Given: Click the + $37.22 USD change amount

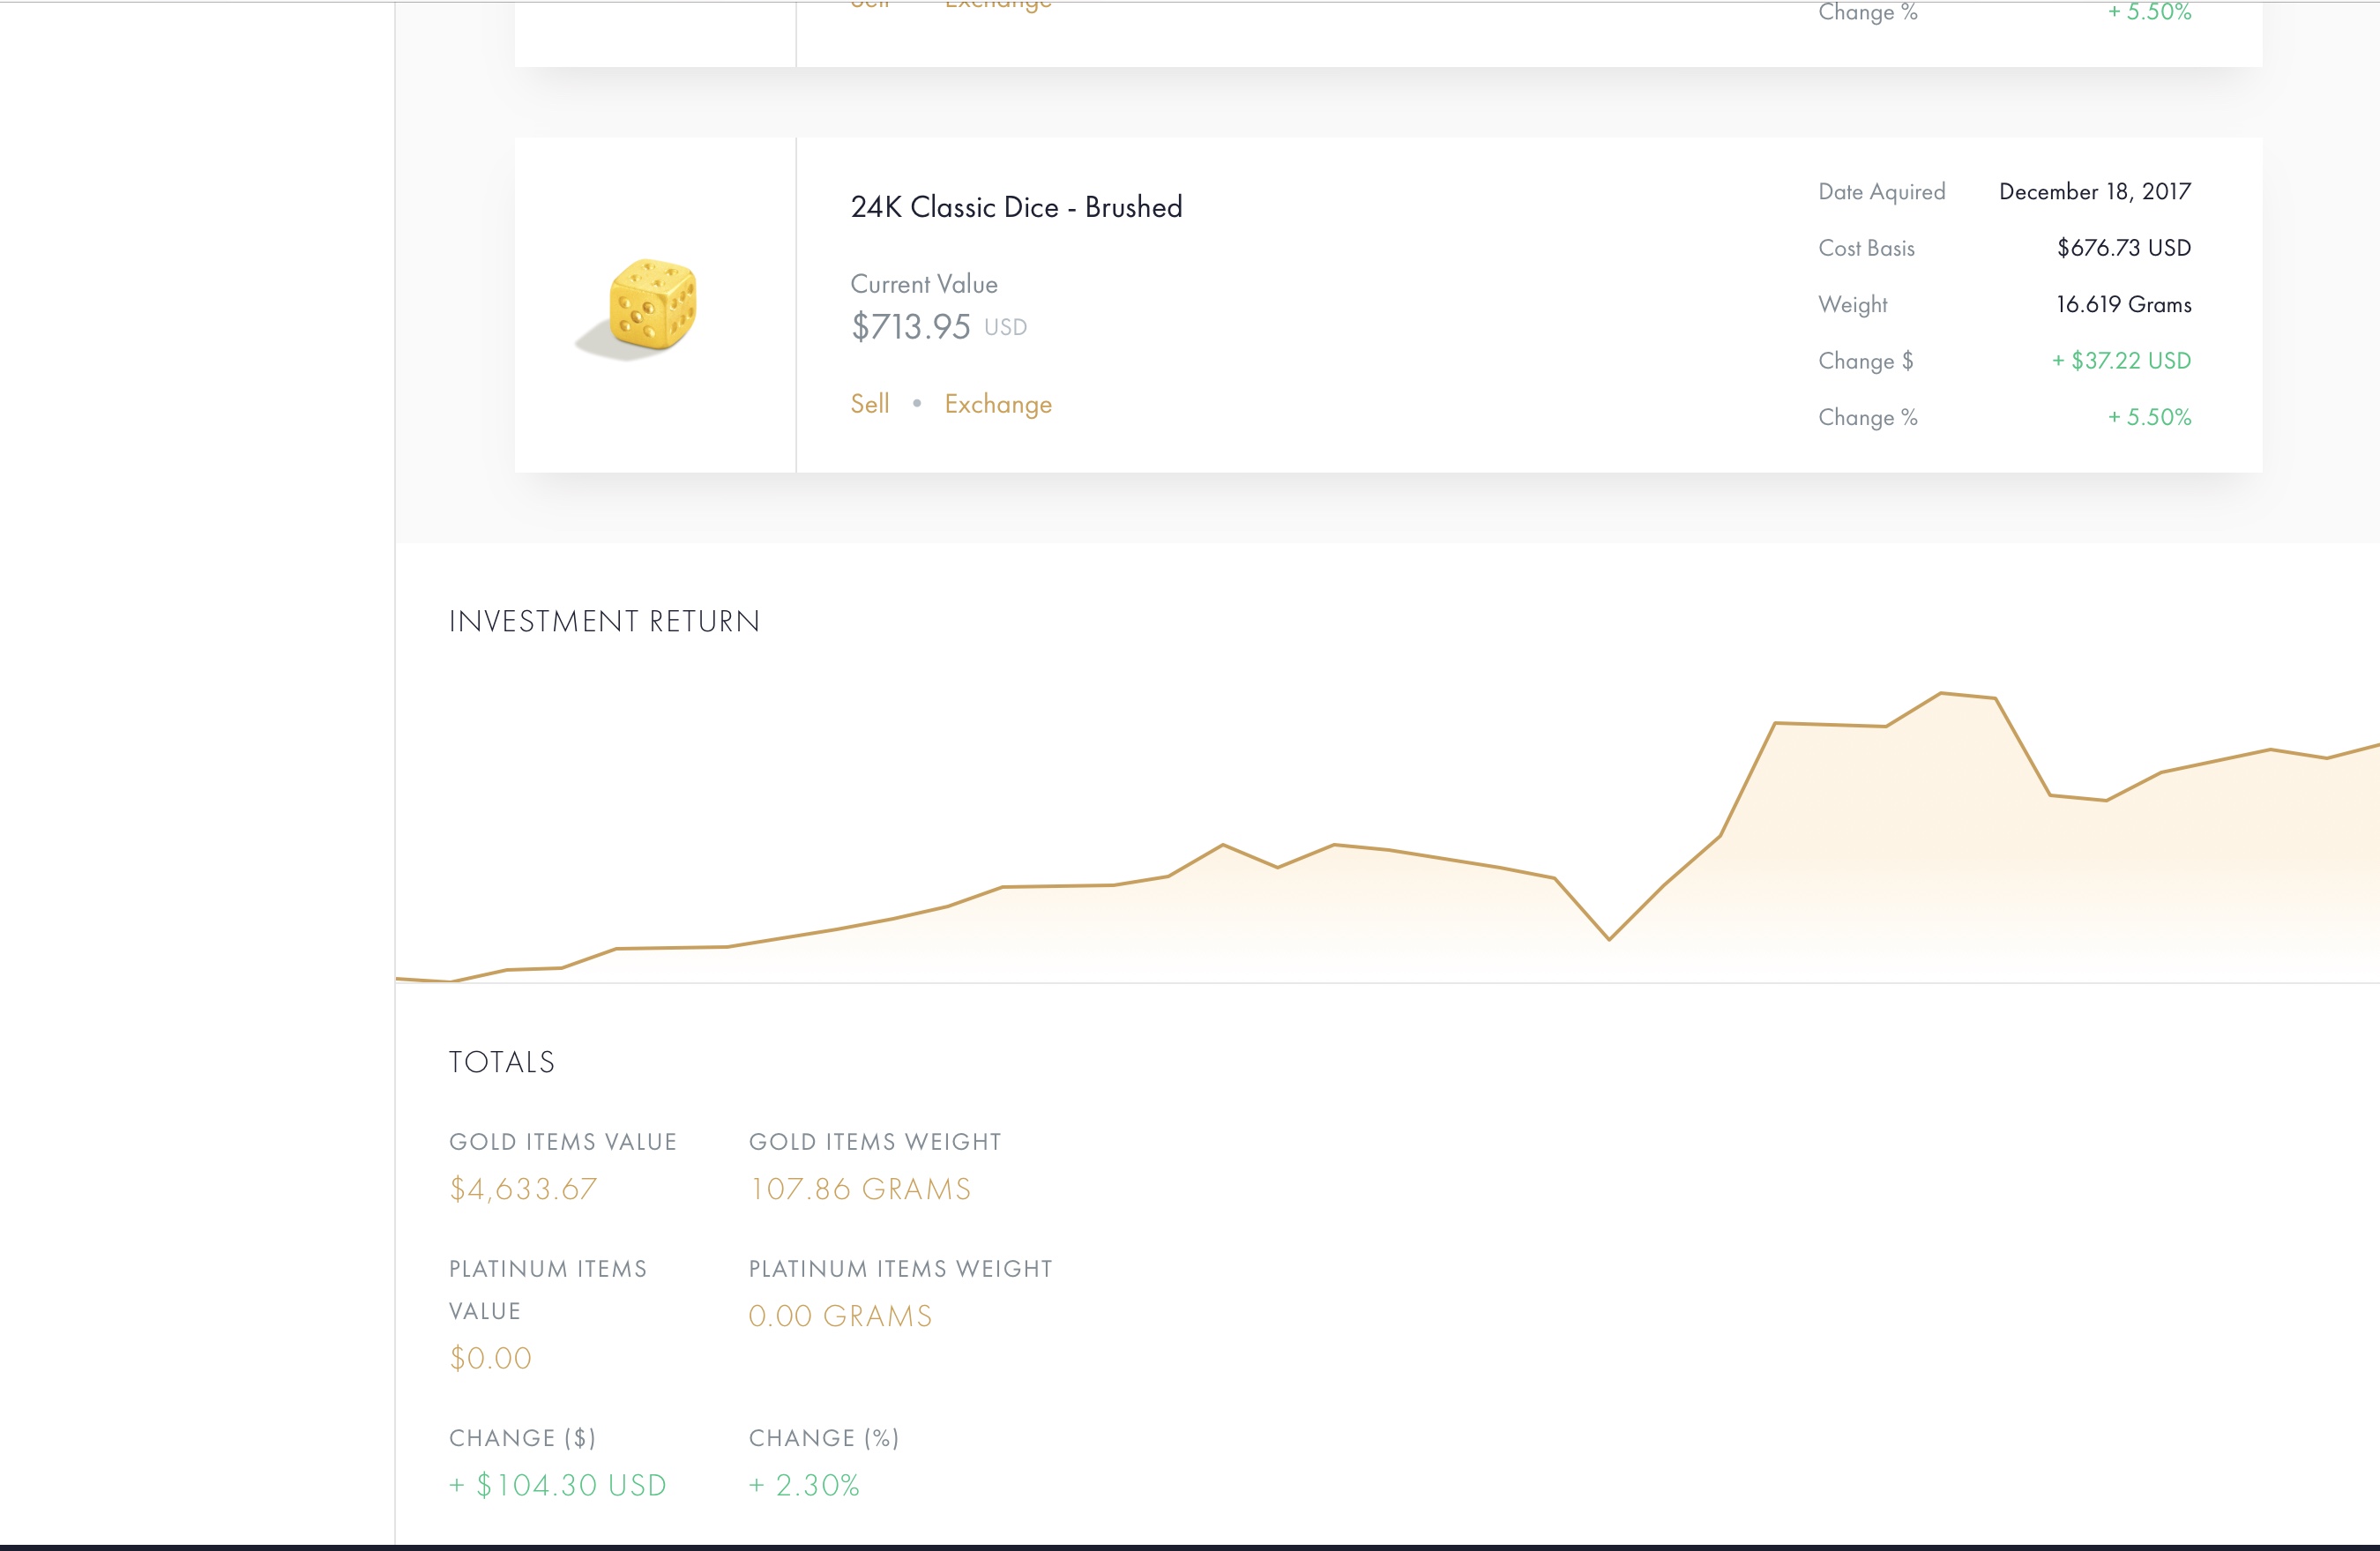Looking at the screenshot, I should click(x=2120, y=361).
